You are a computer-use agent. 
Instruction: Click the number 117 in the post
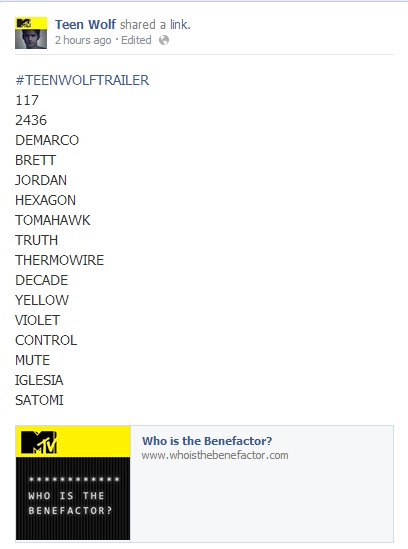(27, 100)
